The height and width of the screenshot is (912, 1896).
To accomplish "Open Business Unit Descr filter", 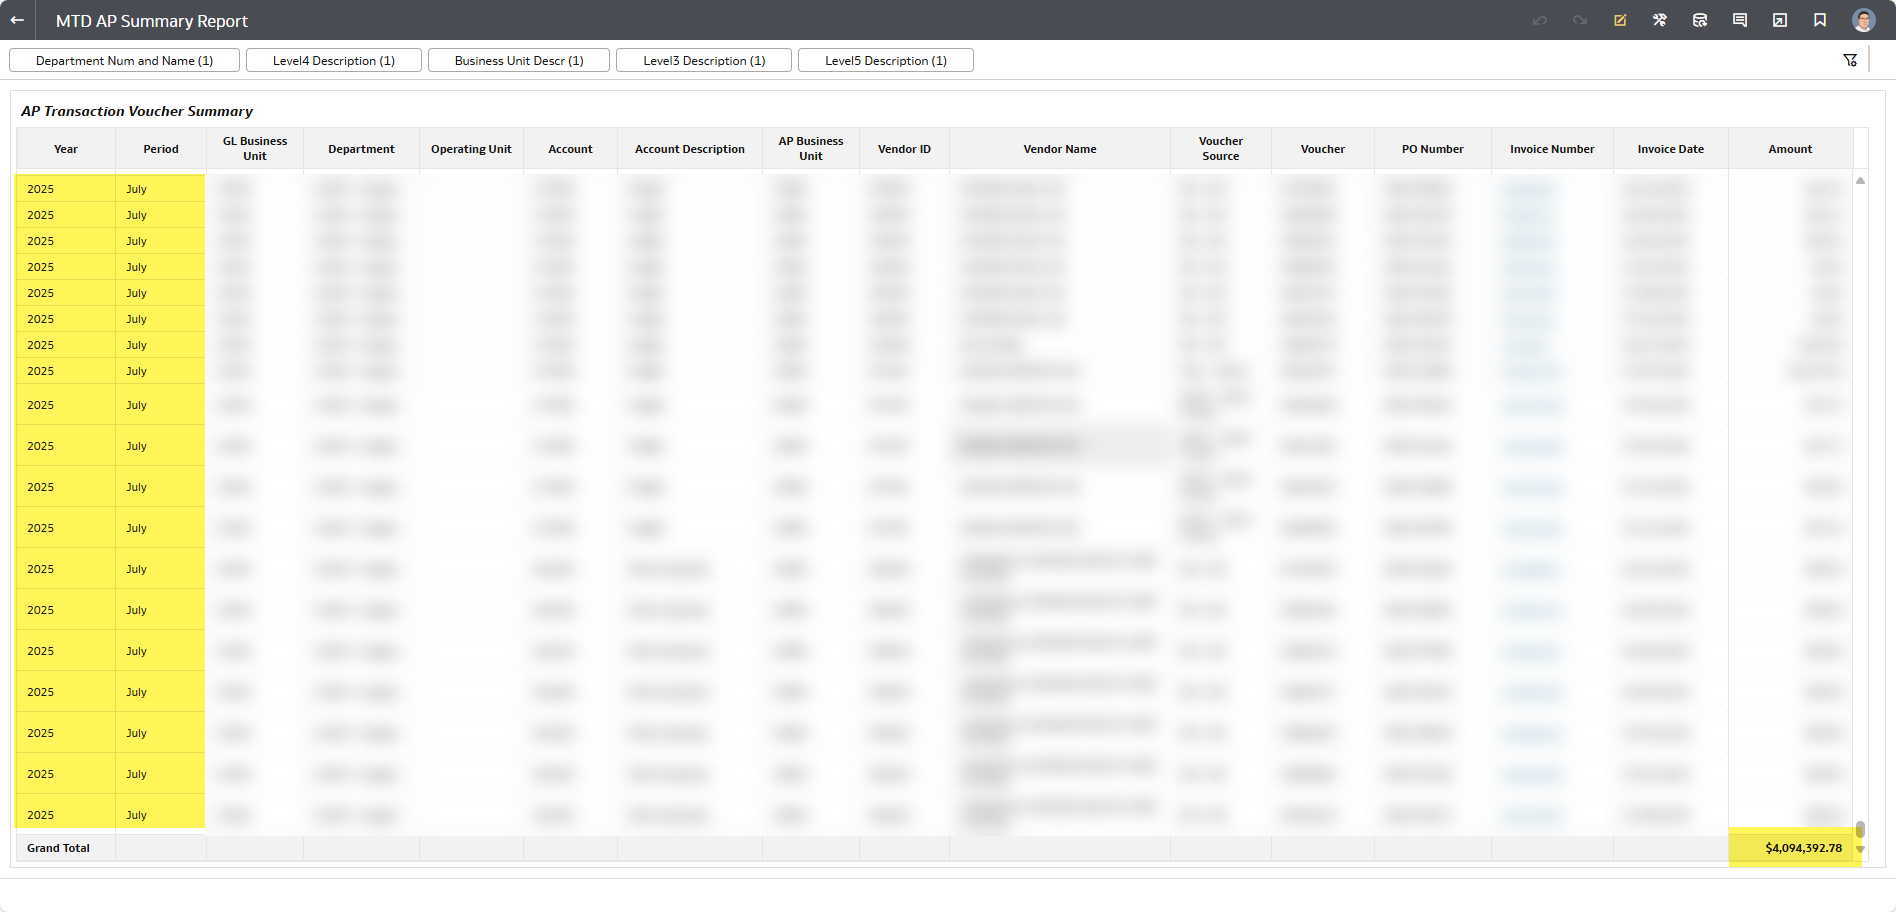I will [x=519, y=60].
